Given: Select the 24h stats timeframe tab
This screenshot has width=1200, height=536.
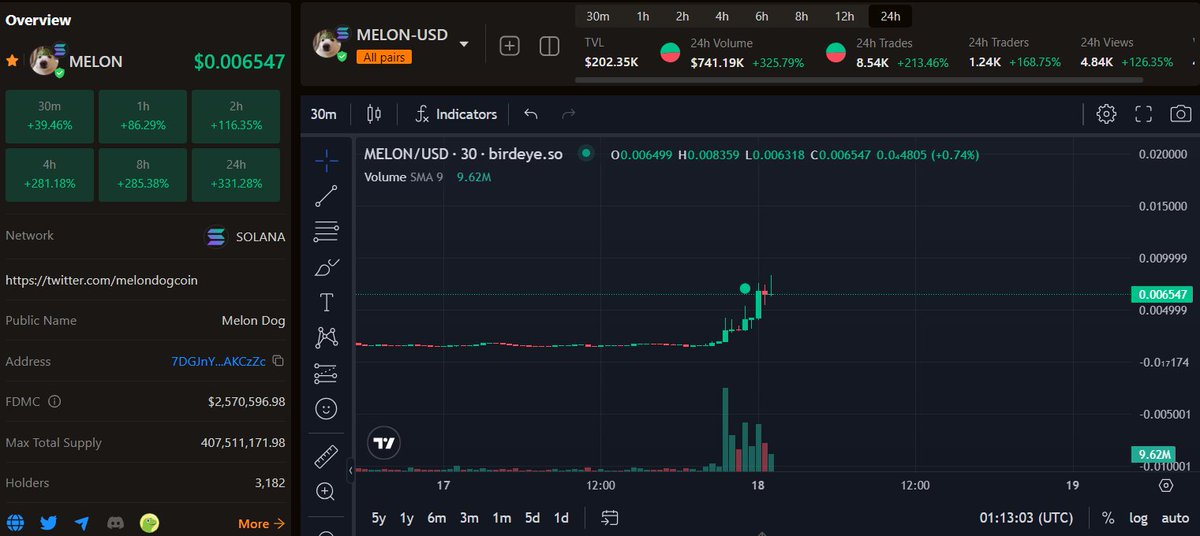Looking at the screenshot, I should click(890, 16).
